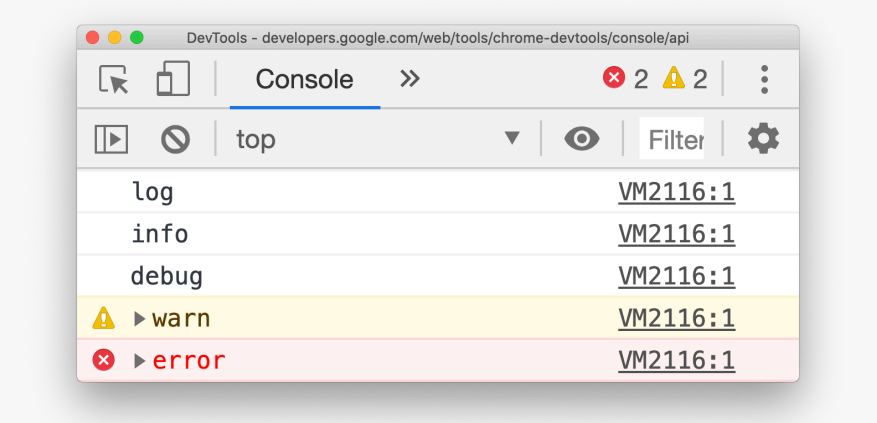Image resolution: width=877 pixels, height=423 pixels.
Task: Open the top context dropdown
Action: tap(378, 139)
